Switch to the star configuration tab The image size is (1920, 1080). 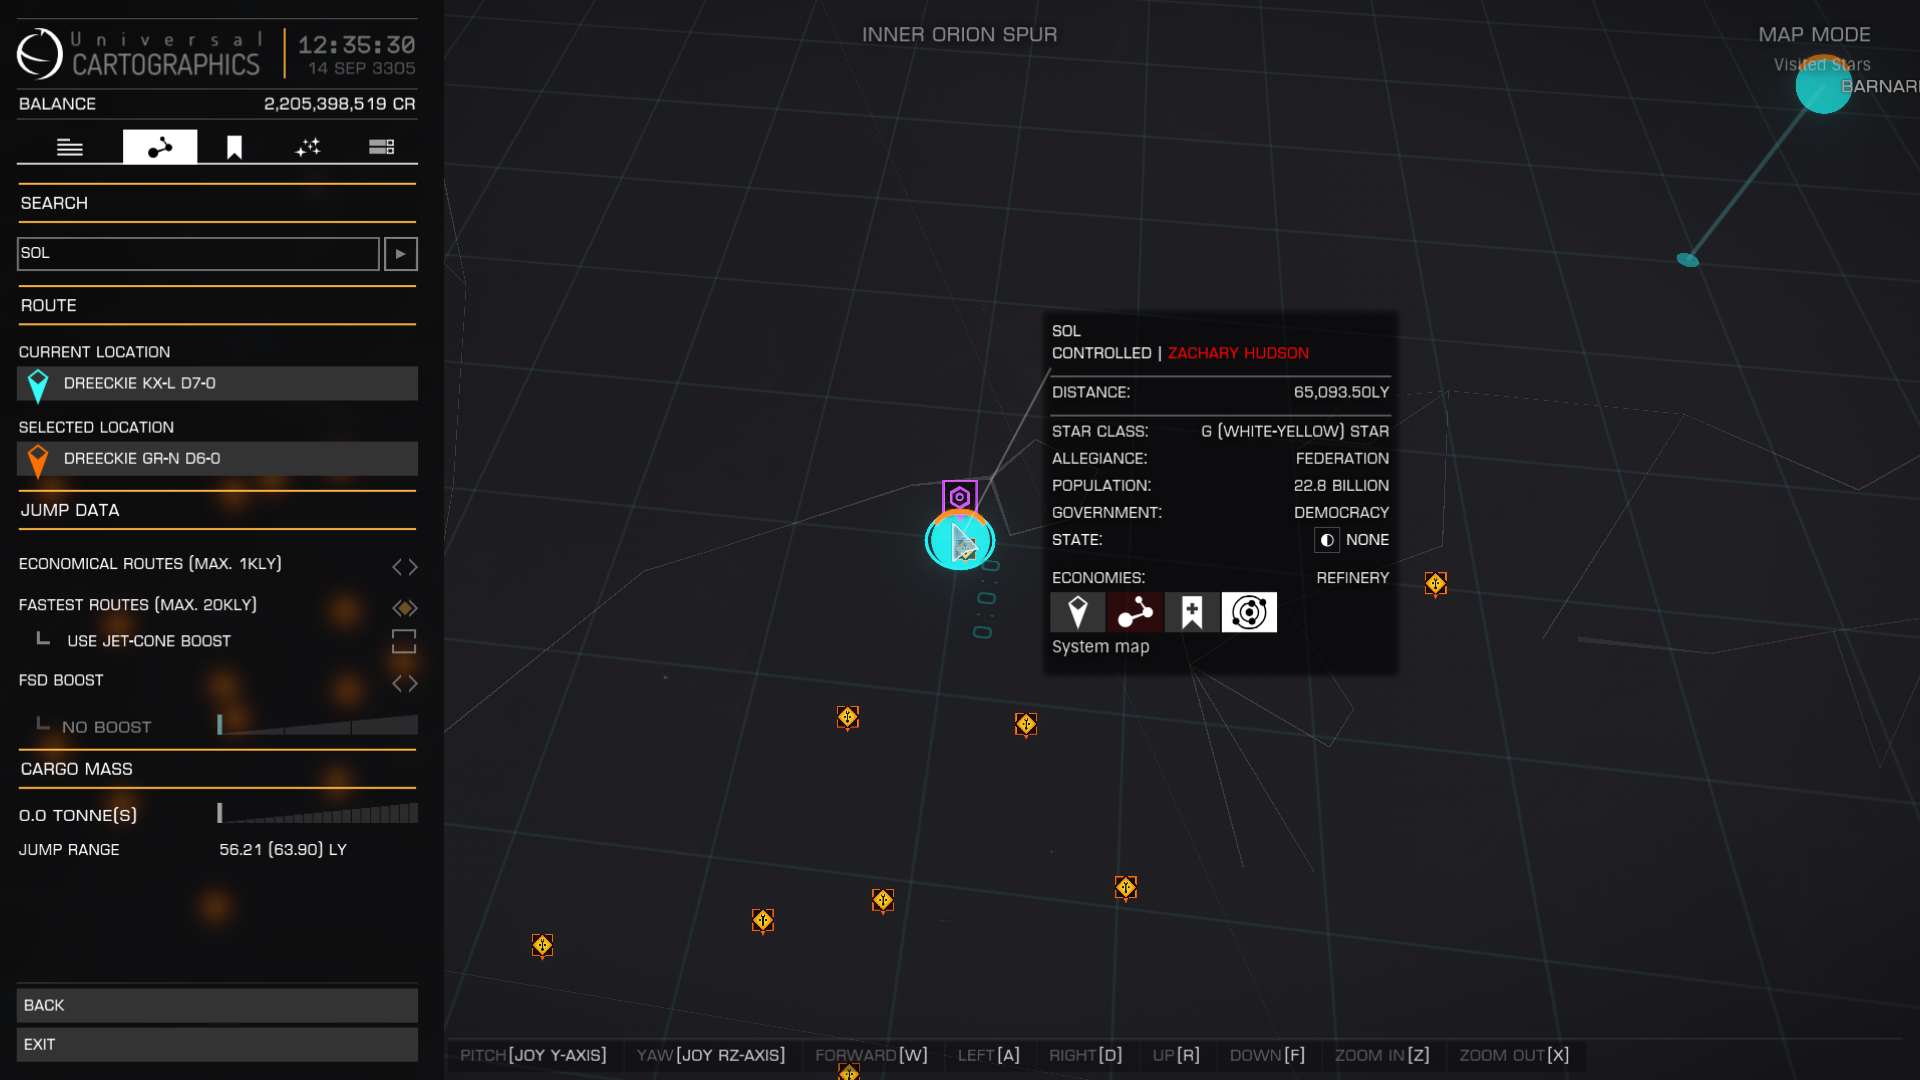pyautogui.click(x=308, y=147)
